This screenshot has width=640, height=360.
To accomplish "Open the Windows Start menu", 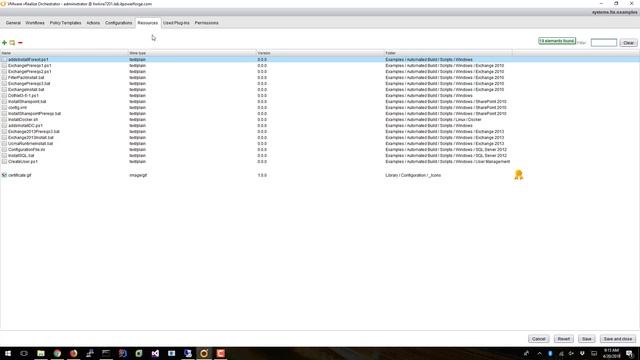I will tap(8, 353).
